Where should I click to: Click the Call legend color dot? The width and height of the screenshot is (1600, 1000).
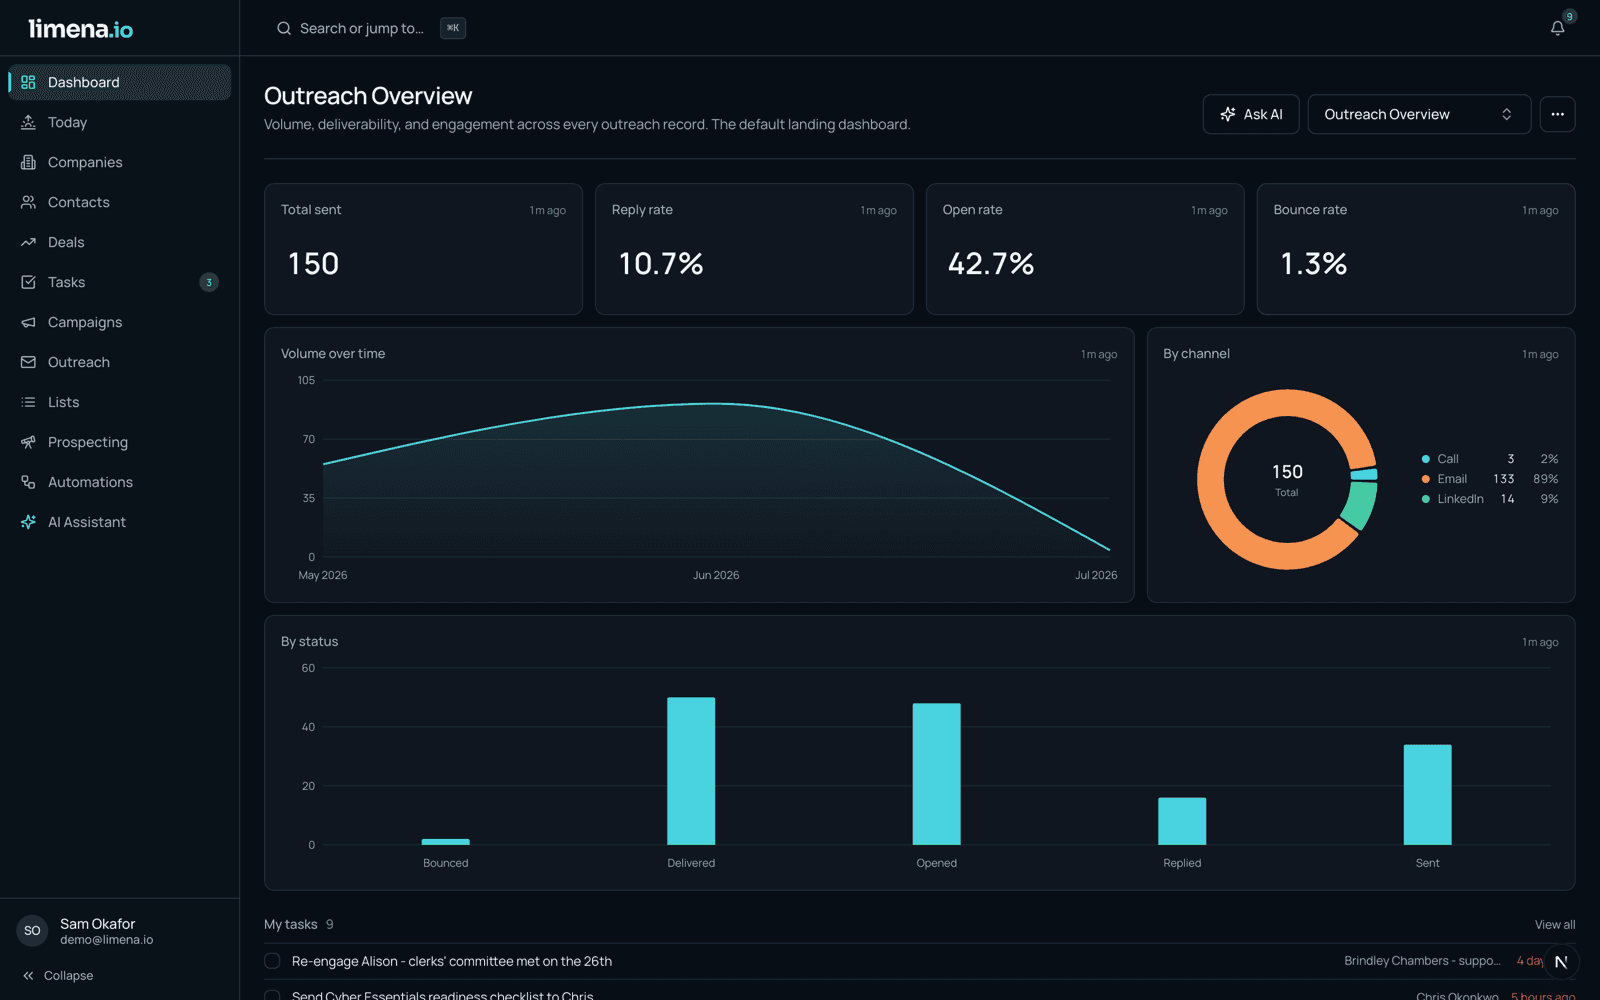point(1425,459)
